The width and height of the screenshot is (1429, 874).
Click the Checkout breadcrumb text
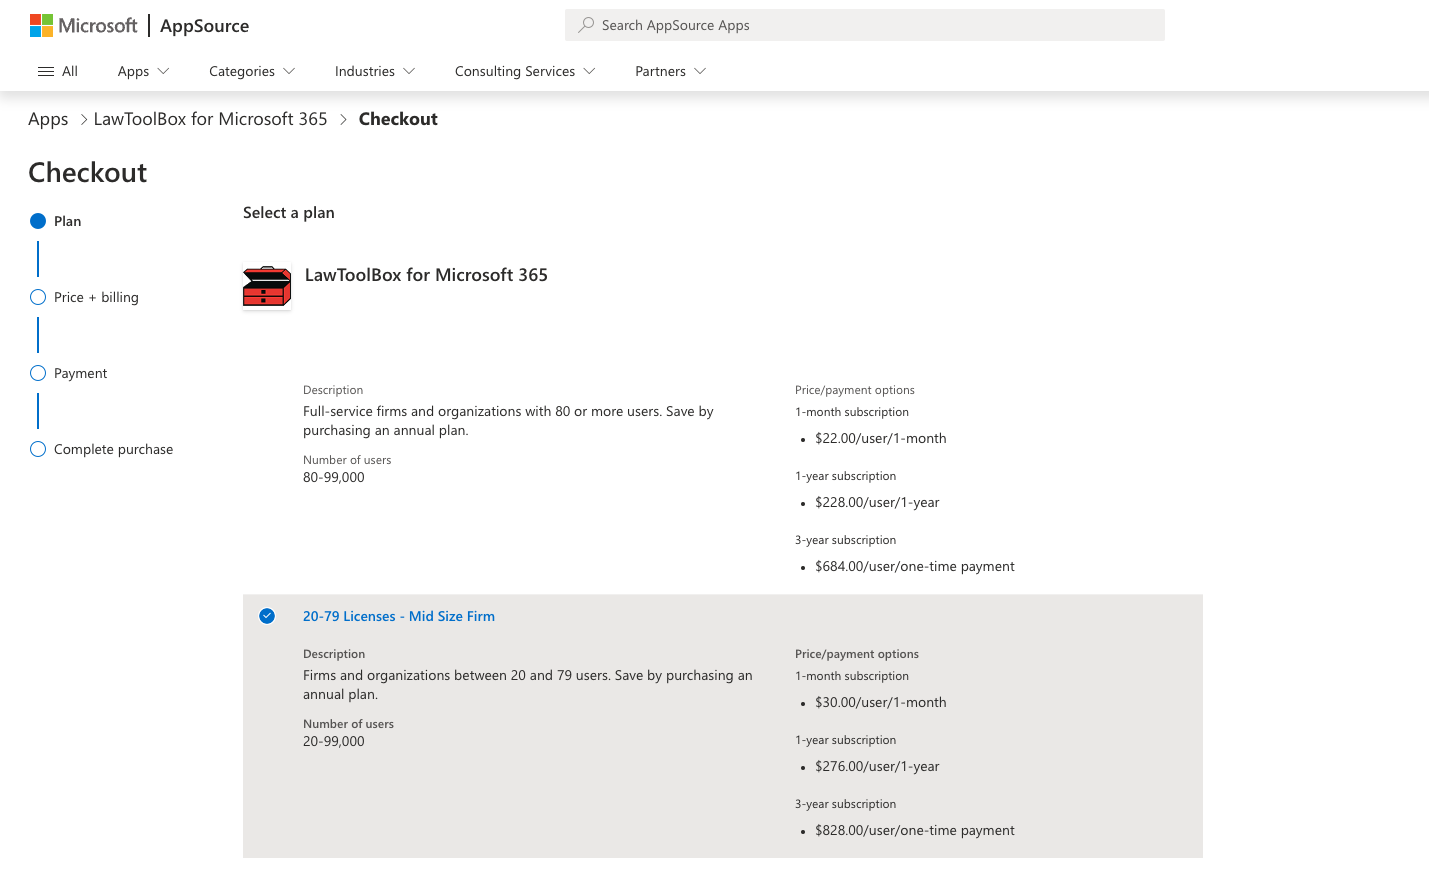[398, 119]
